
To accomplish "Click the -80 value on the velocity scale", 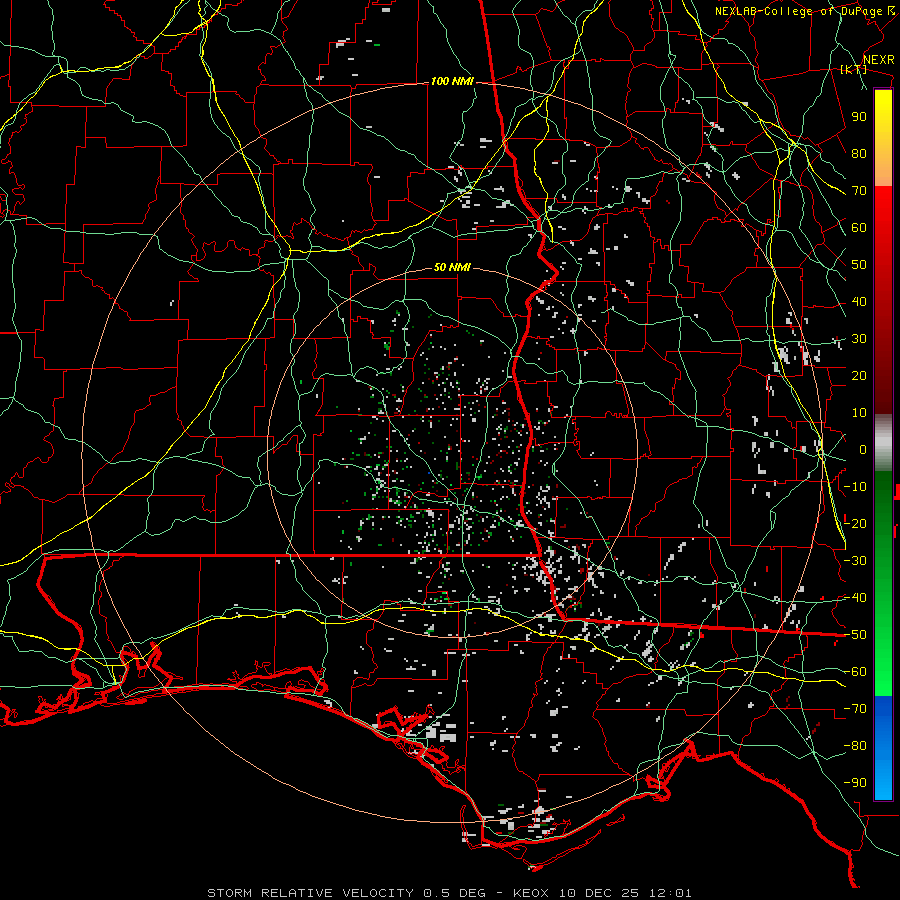I will pos(855,746).
